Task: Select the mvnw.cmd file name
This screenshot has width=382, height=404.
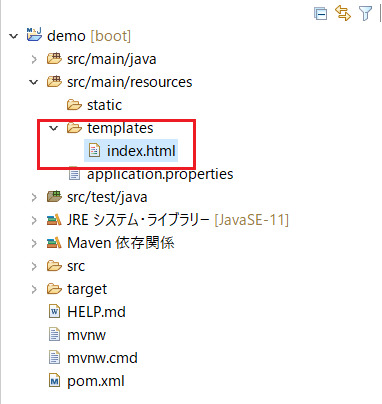Action: pos(102,358)
